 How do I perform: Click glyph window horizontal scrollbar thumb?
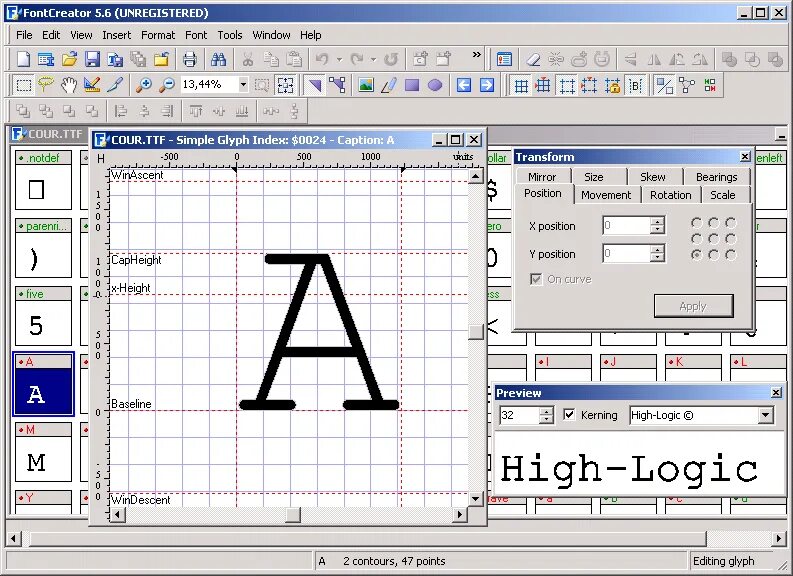(293, 514)
